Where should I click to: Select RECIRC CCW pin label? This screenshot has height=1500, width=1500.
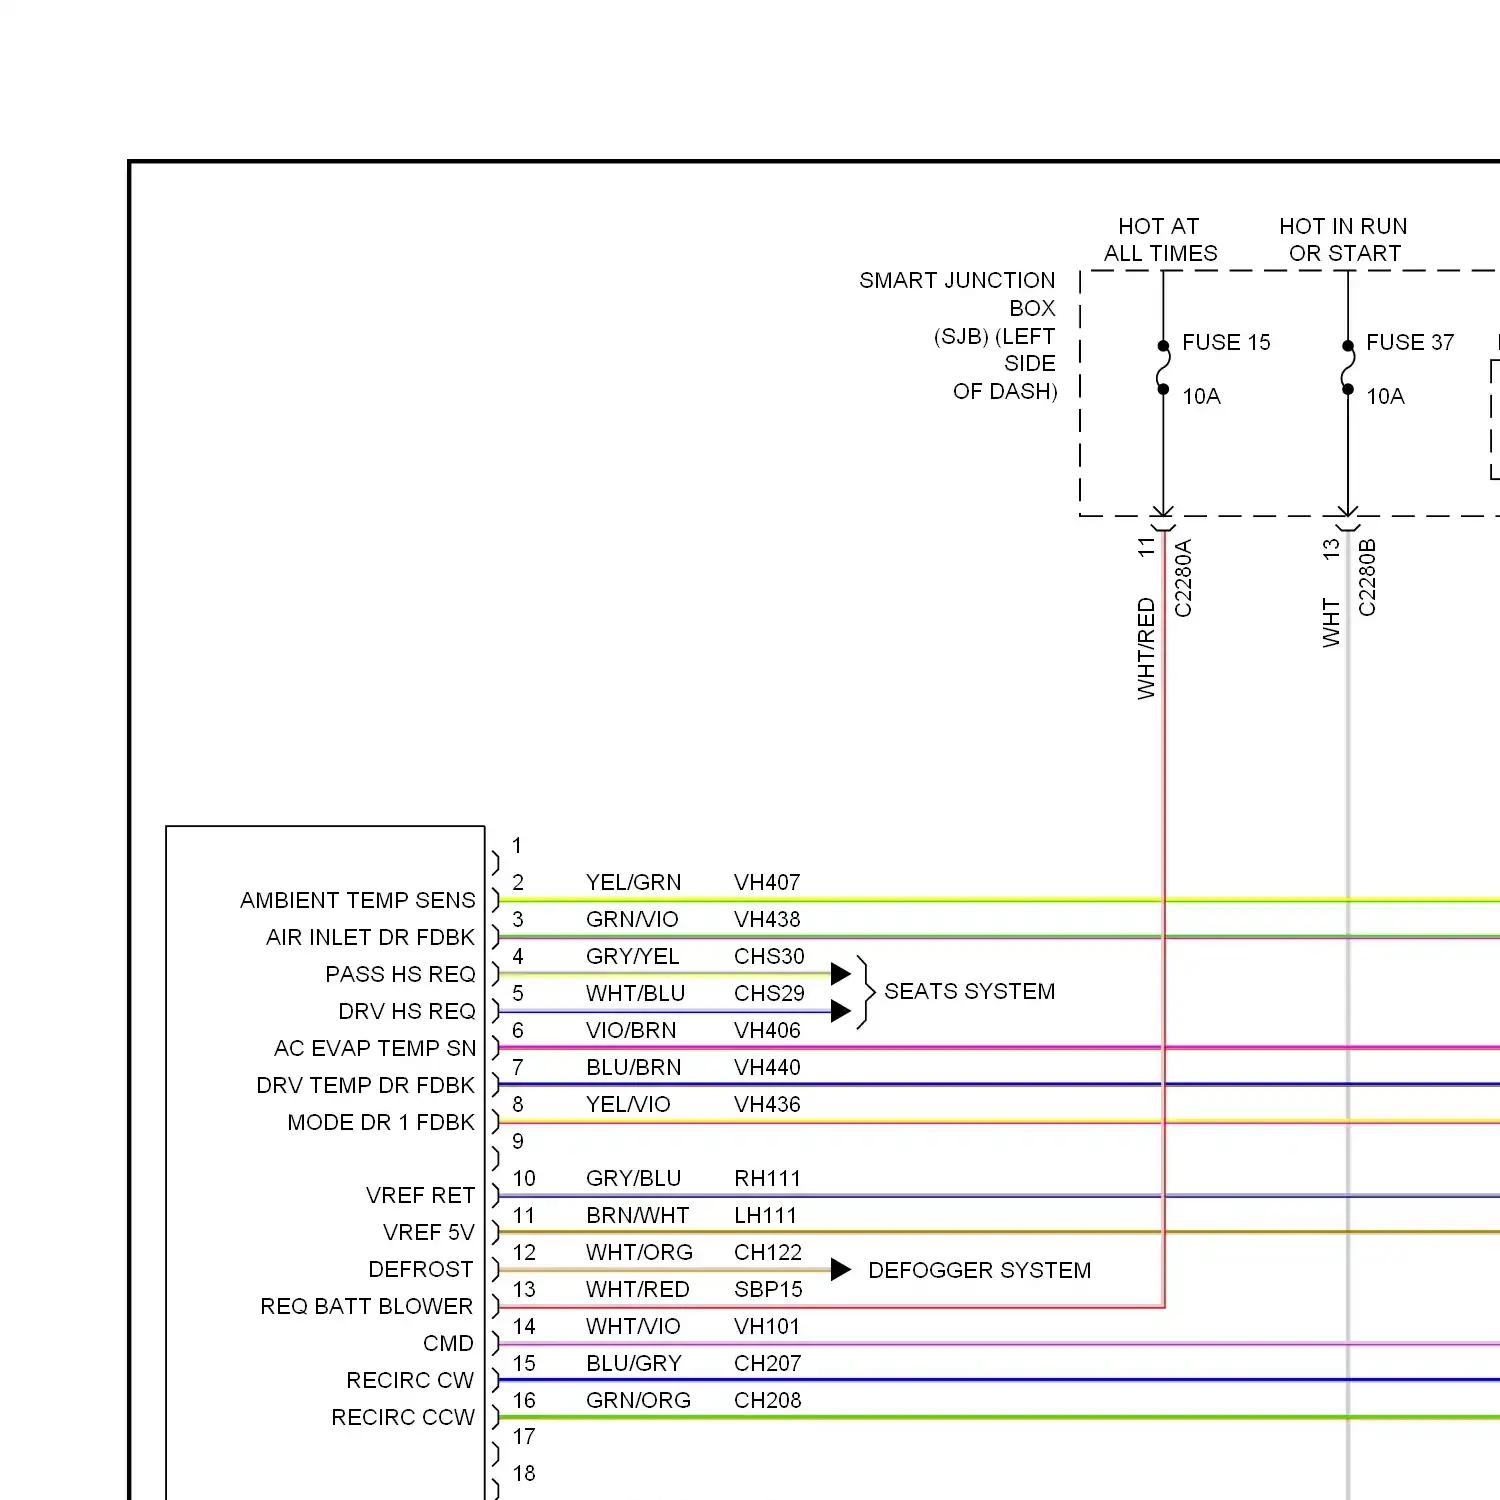click(403, 1417)
